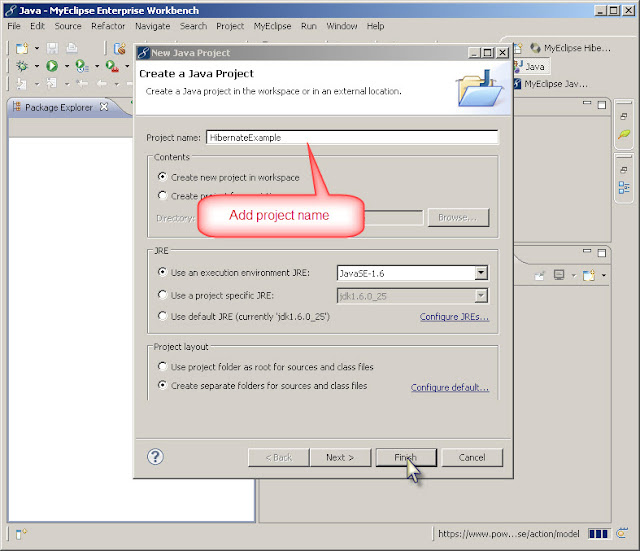640x551 pixels.
Task: Click the fast view icon in status bar
Action: (21, 533)
